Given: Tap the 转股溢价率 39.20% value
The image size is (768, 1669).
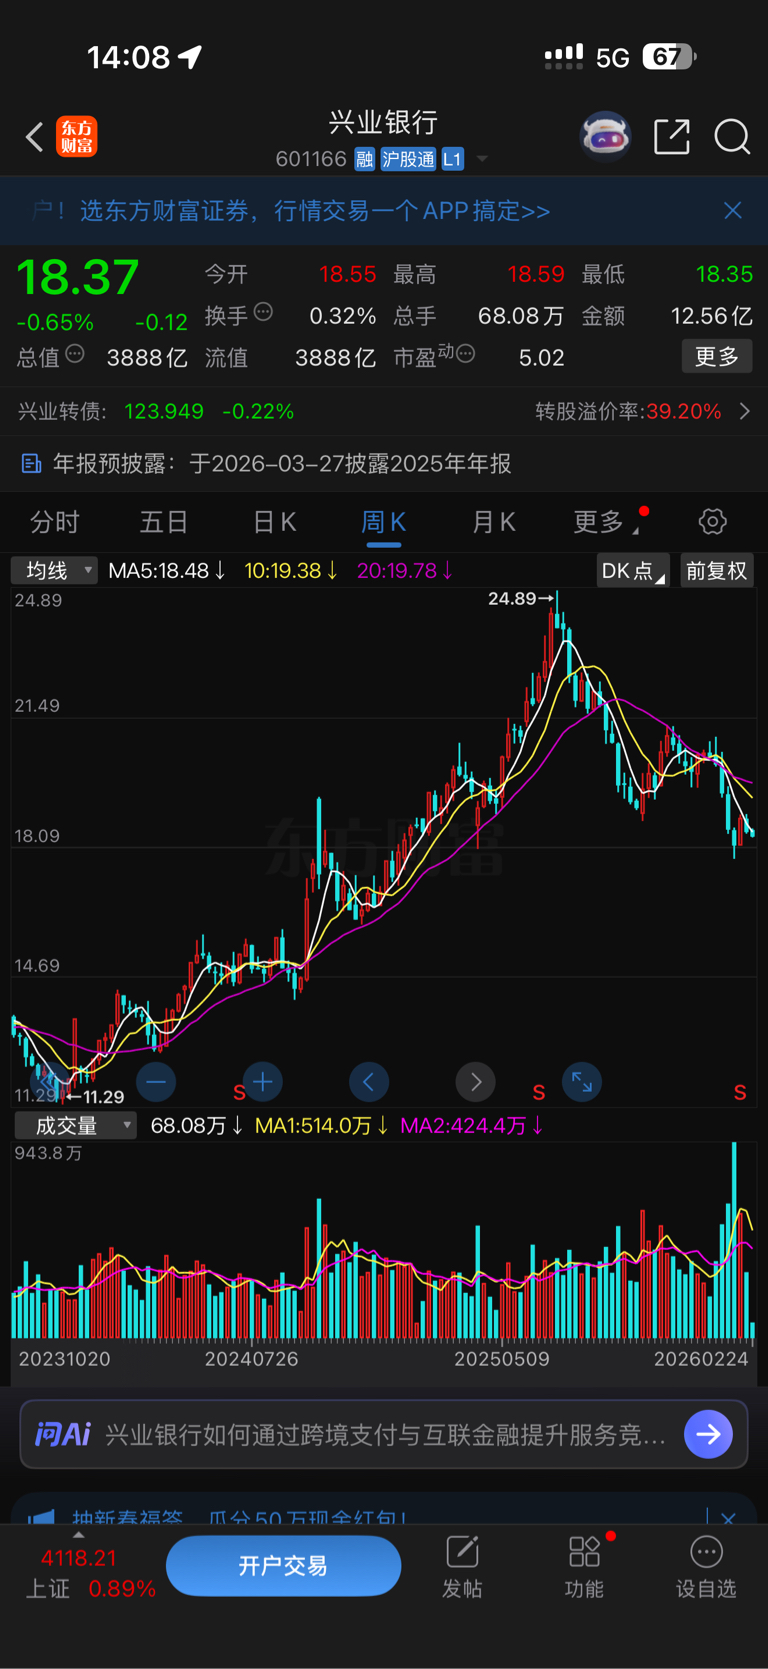Looking at the screenshot, I should pos(684,411).
